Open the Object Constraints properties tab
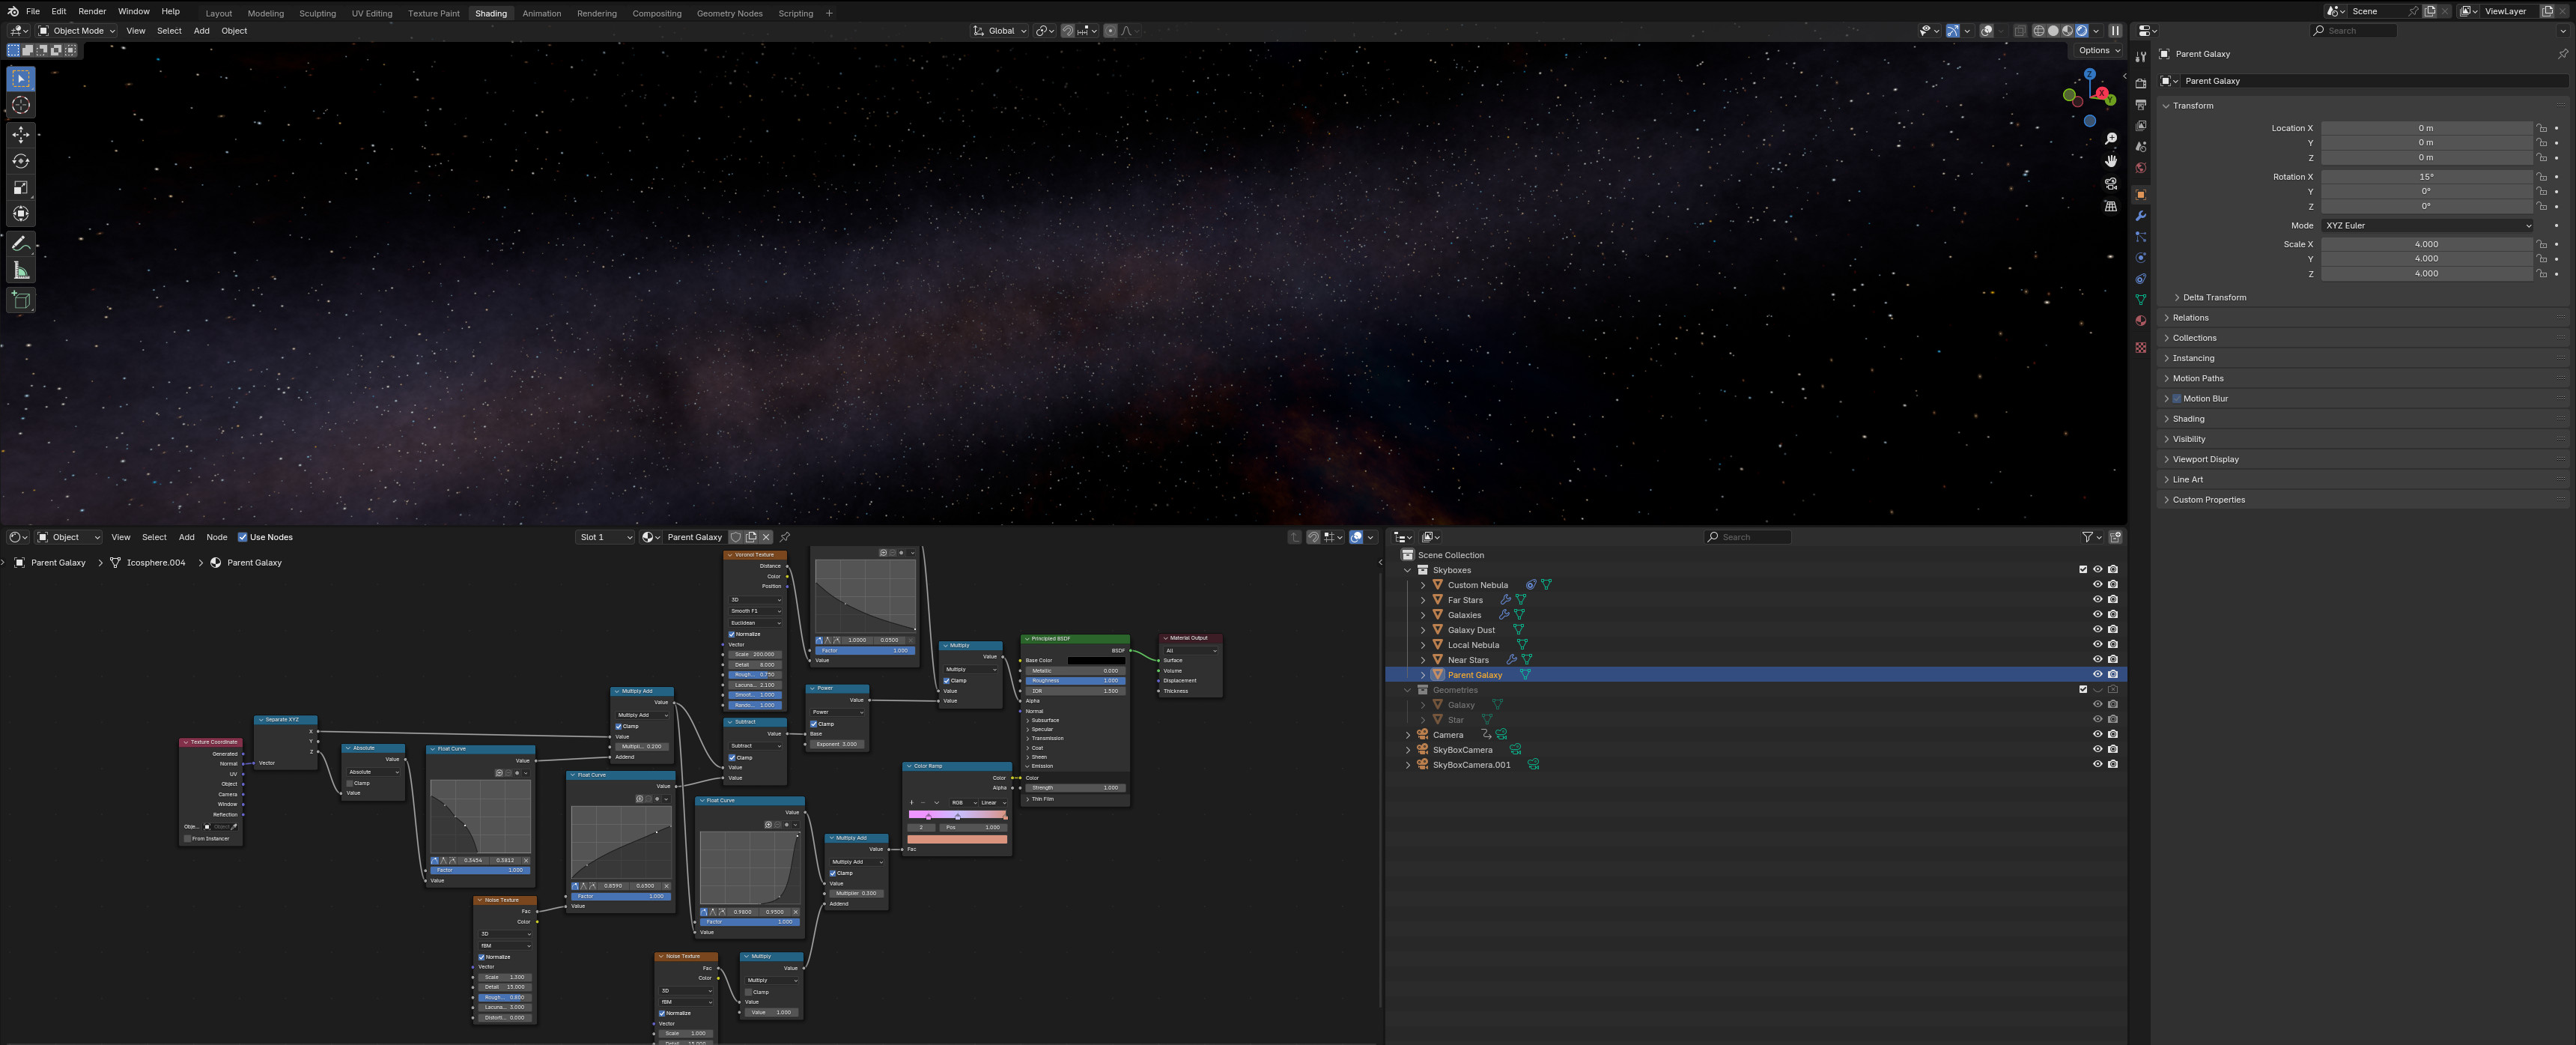2576x1045 pixels. [x=2140, y=279]
